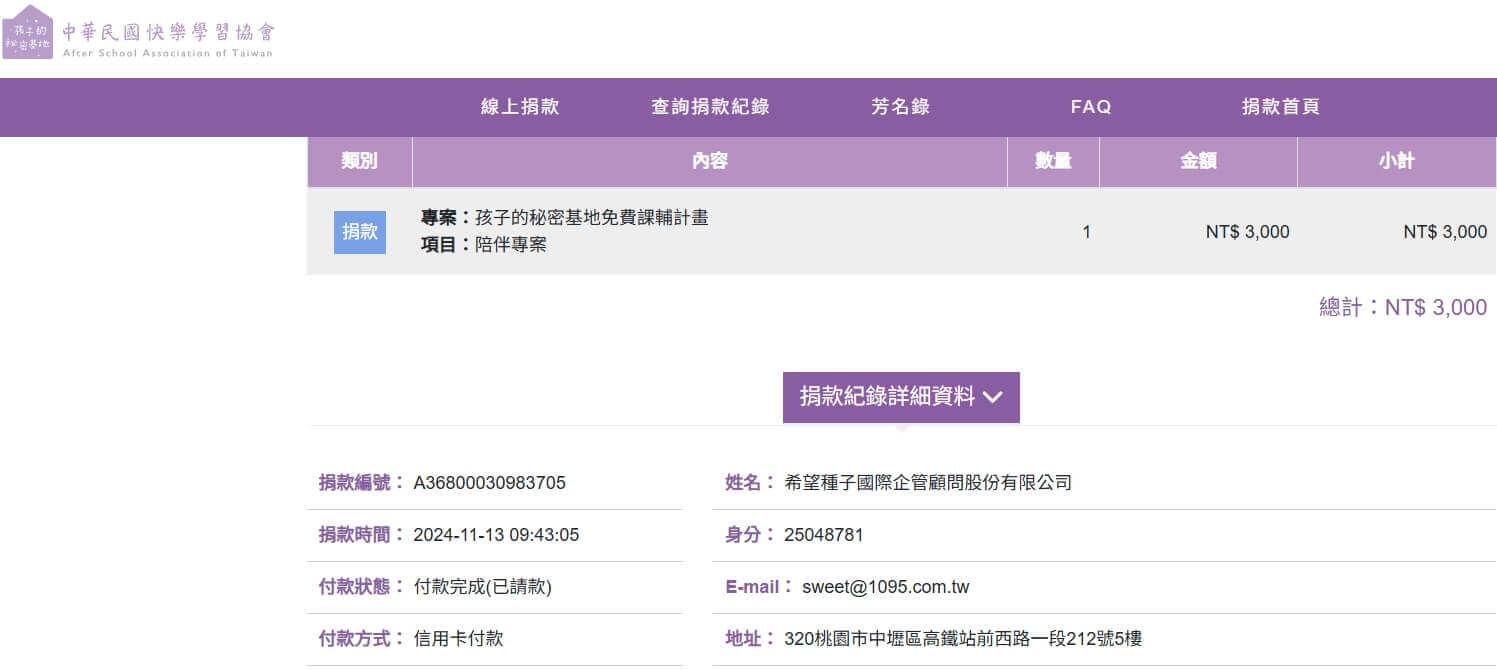Open the 線上捐款 menu item
This screenshot has width=1497, height=670.
520,107
